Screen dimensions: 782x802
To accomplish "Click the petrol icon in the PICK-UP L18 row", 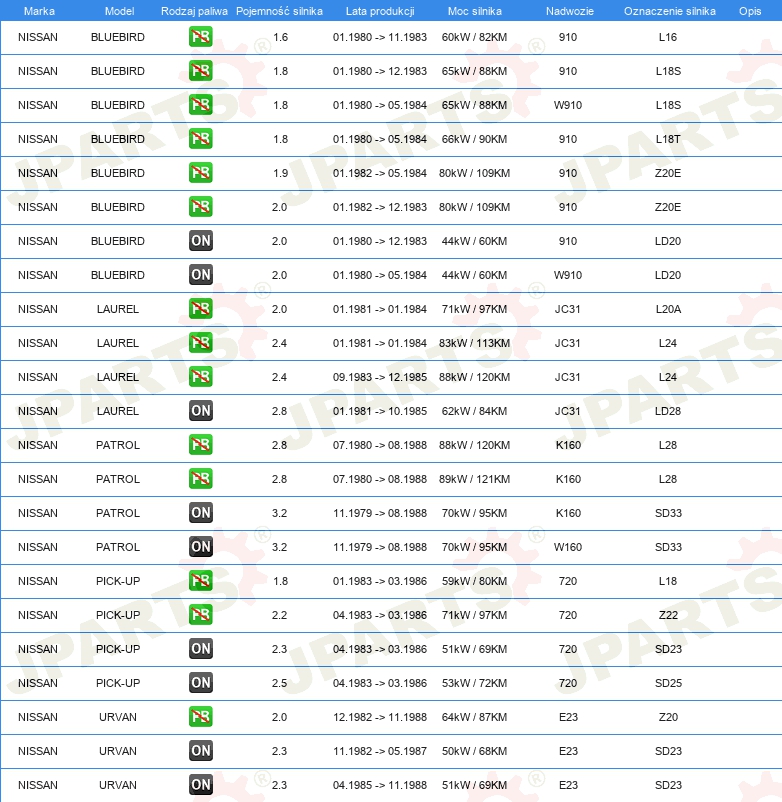I will pyautogui.click(x=200, y=581).
